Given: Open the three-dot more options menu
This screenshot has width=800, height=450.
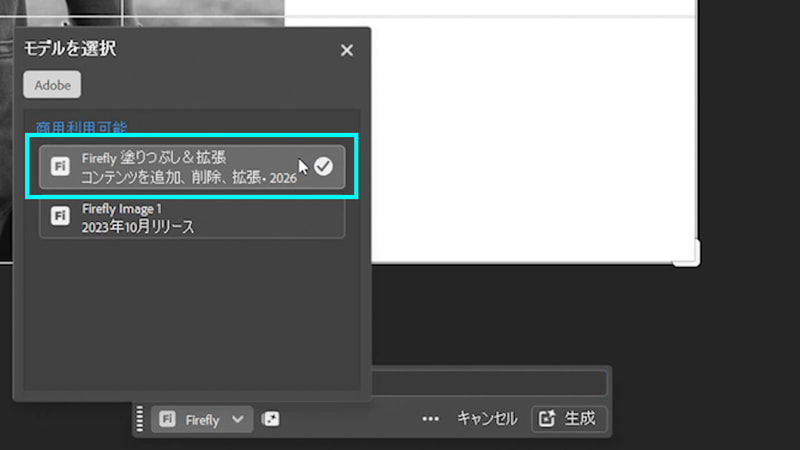Looking at the screenshot, I should pos(430,419).
